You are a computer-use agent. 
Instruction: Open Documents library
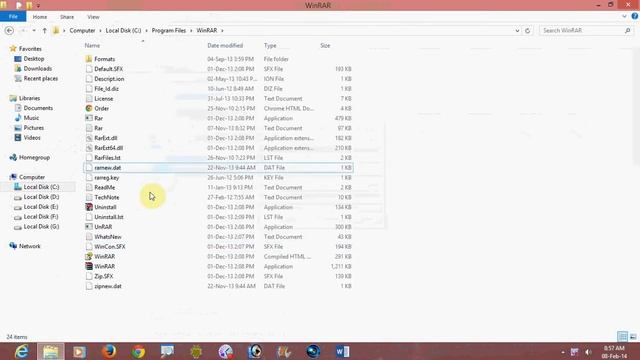tap(38, 108)
